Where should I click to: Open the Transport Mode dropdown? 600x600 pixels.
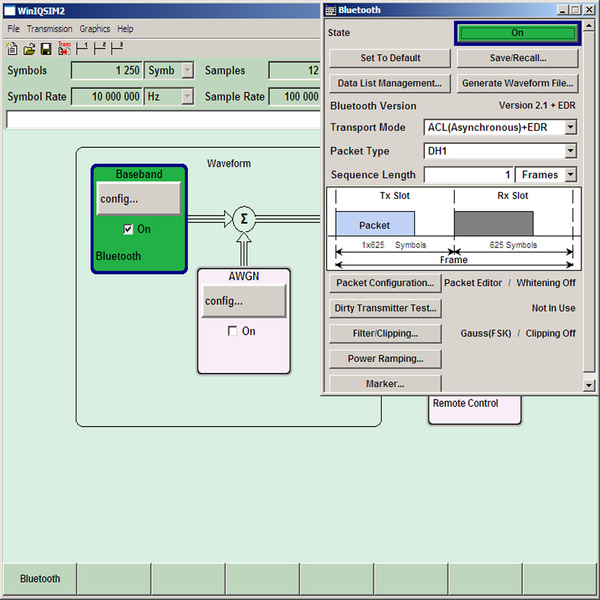coord(570,127)
